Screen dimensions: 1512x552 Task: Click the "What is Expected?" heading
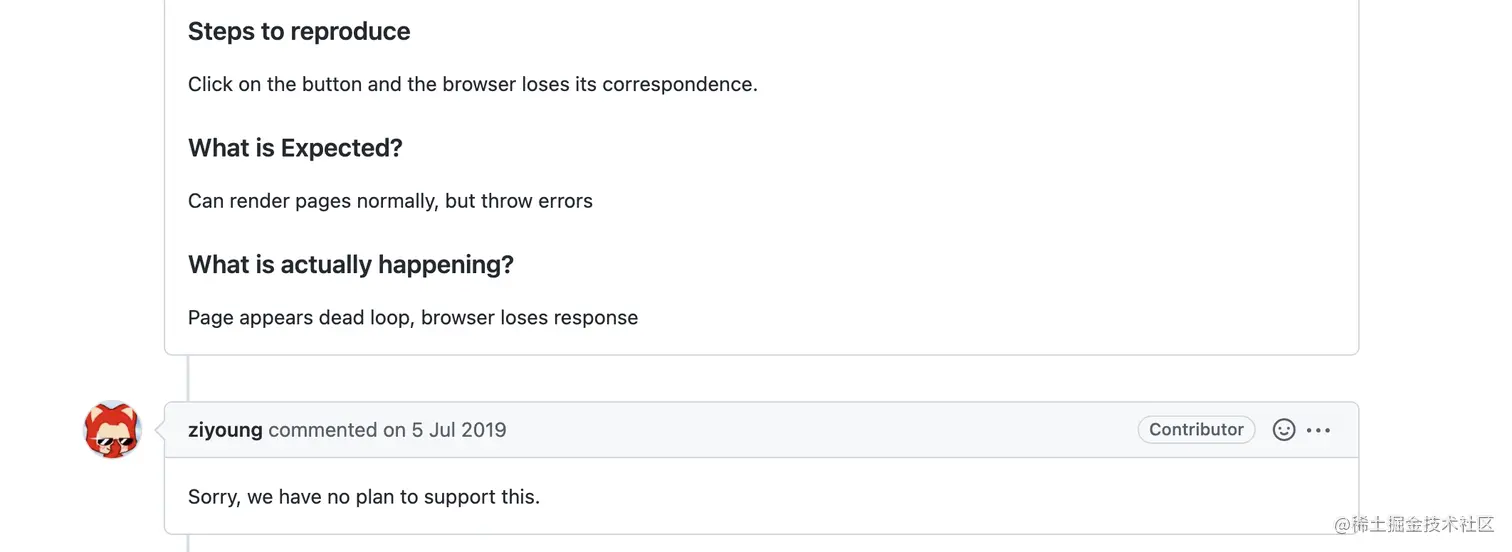(x=295, y=148)
